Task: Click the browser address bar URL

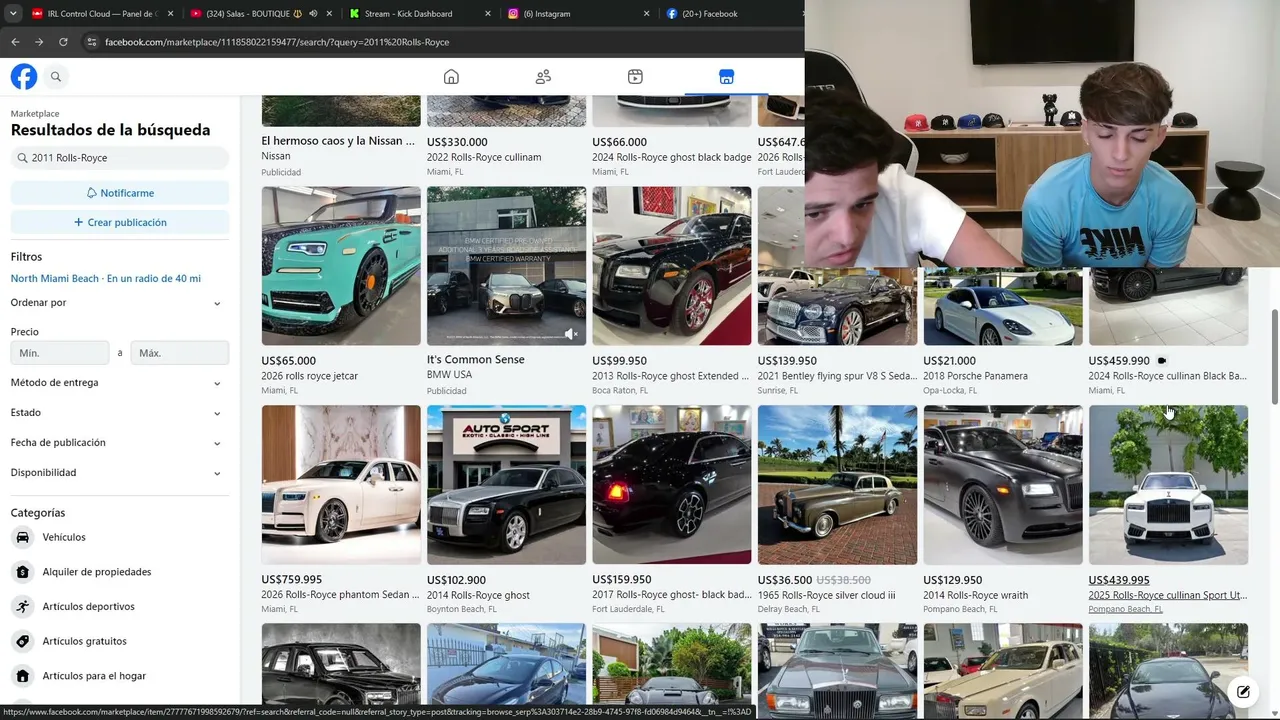Action: coord(277,42)
